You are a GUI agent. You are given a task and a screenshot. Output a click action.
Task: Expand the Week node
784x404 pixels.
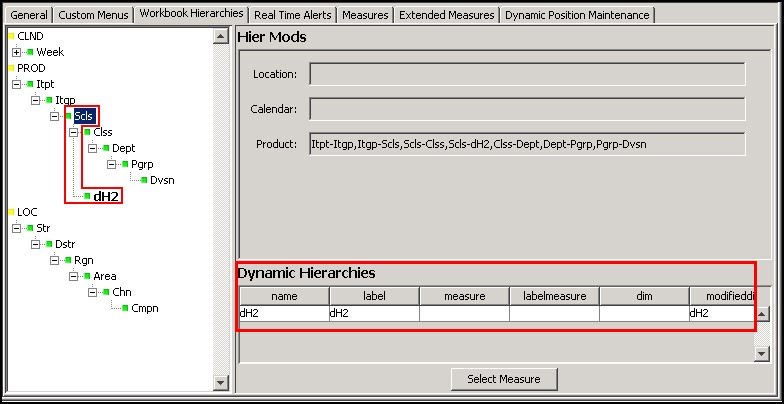[x=17, y=52]
